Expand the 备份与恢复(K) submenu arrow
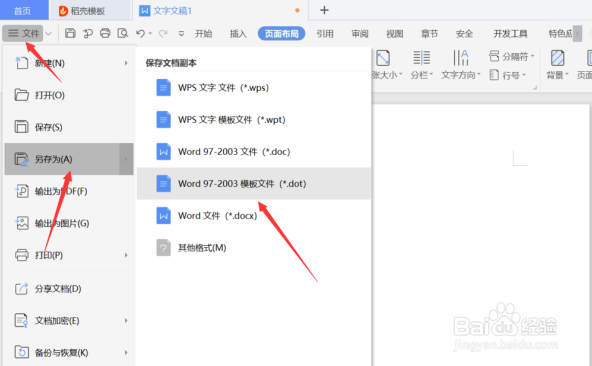This screenshot has height=366, width=592. coord(126,352)
